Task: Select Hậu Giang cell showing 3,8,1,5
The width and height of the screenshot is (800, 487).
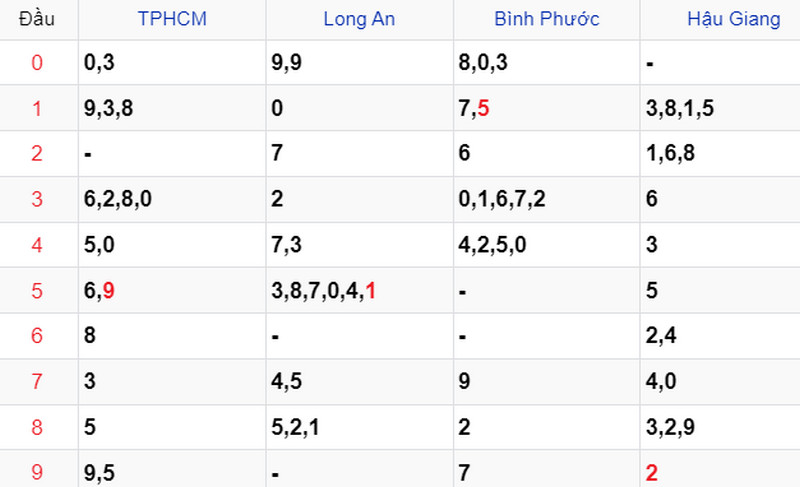Action: pos(720,108)
